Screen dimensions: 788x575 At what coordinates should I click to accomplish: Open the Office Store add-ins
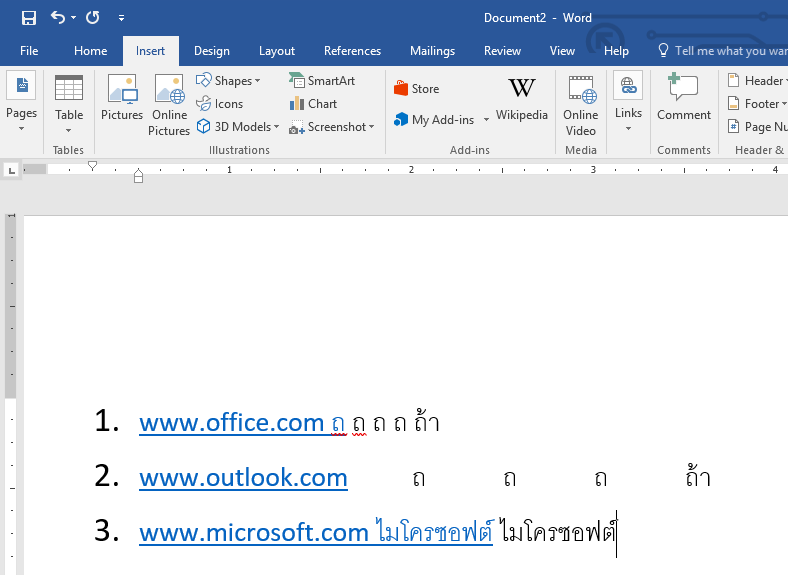point(416,88)
